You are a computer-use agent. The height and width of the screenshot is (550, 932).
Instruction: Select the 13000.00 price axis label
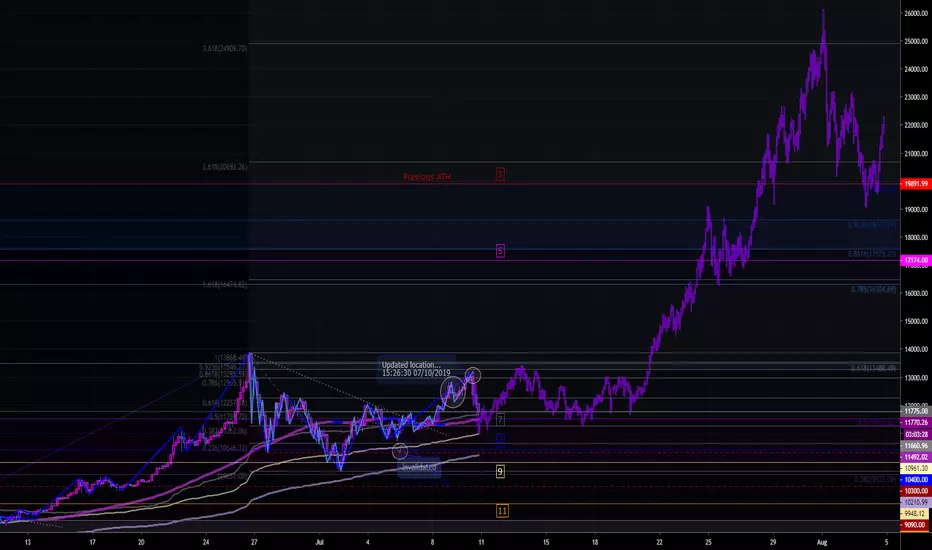(916, 378)
